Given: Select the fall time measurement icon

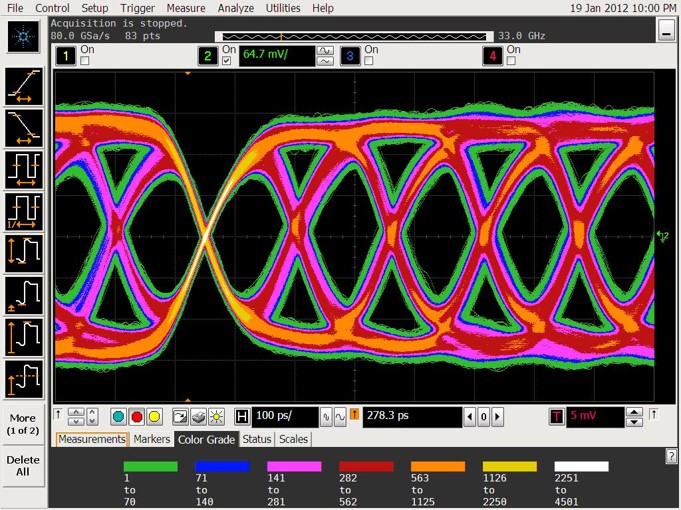Looking at the screenshot, I should click(x=24, y=128).
